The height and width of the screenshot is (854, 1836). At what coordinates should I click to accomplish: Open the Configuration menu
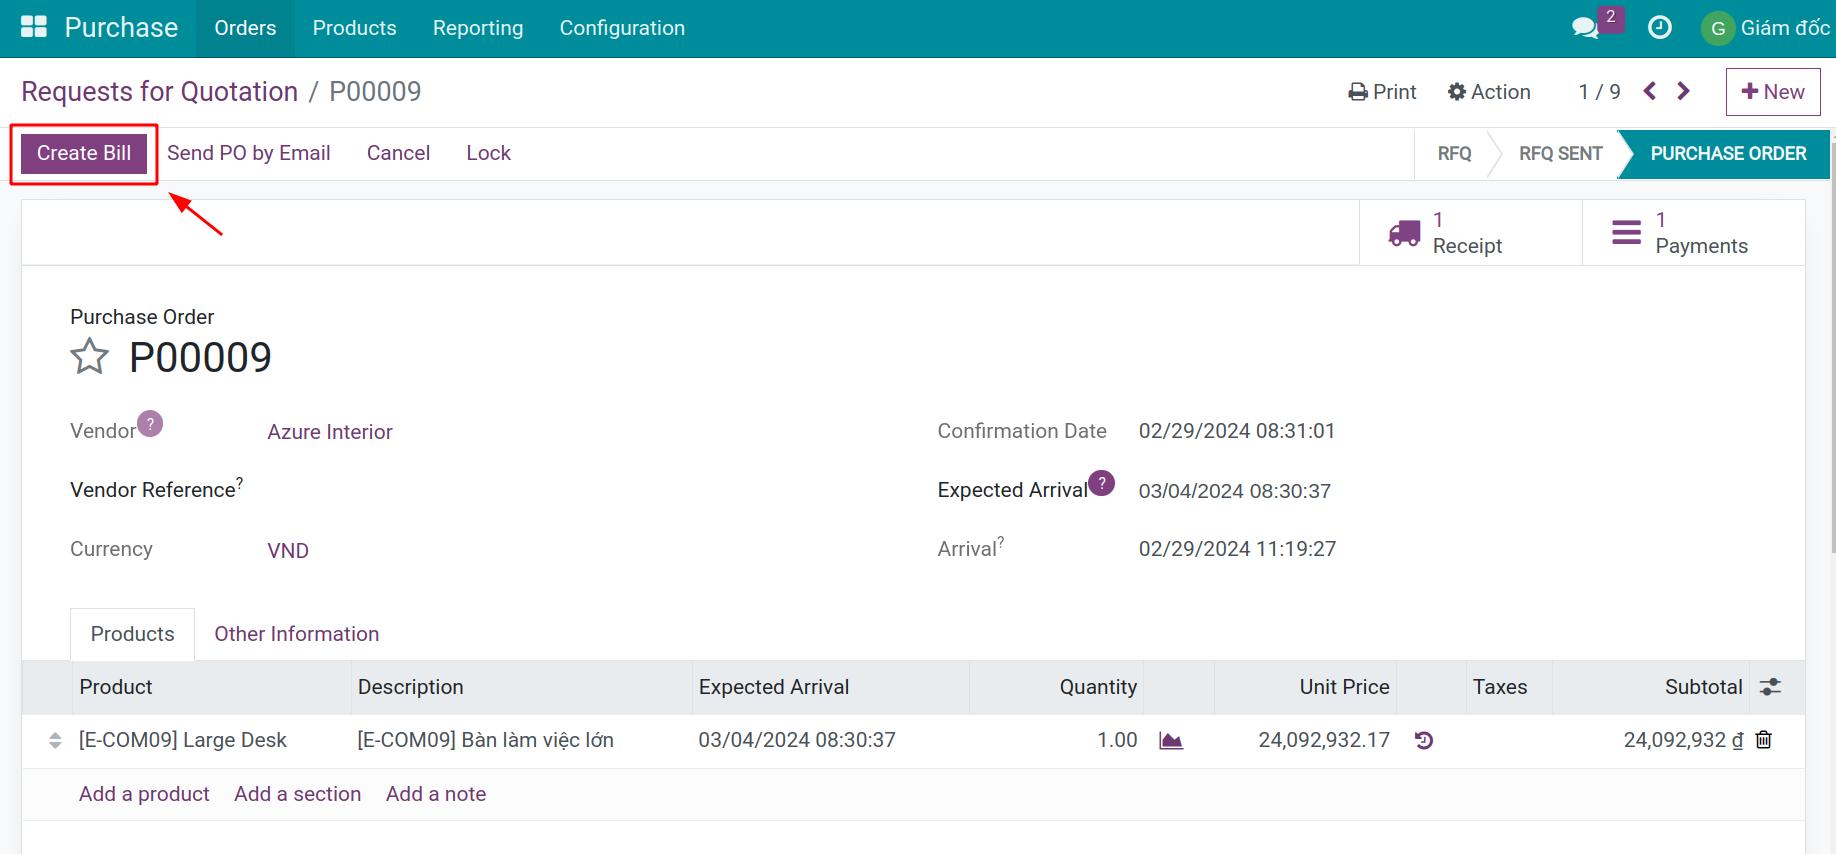[x=622, y=28]
